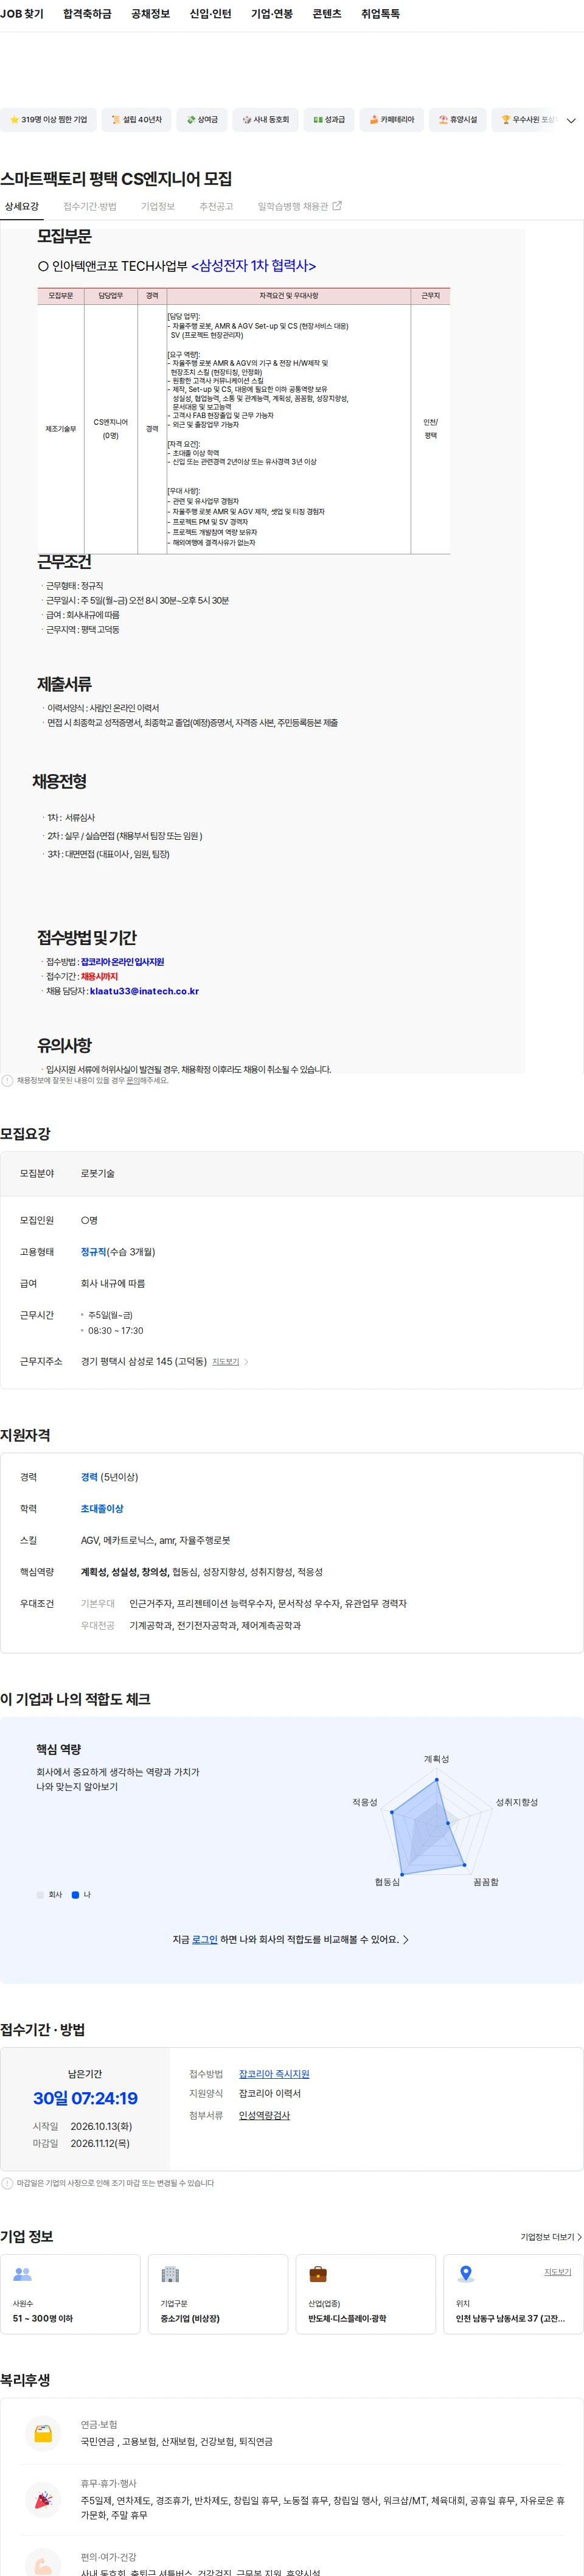This screenshot has width=584, height=2576.
Task: Open the 합격축하금 menu
Action: [x=87, y=14]
